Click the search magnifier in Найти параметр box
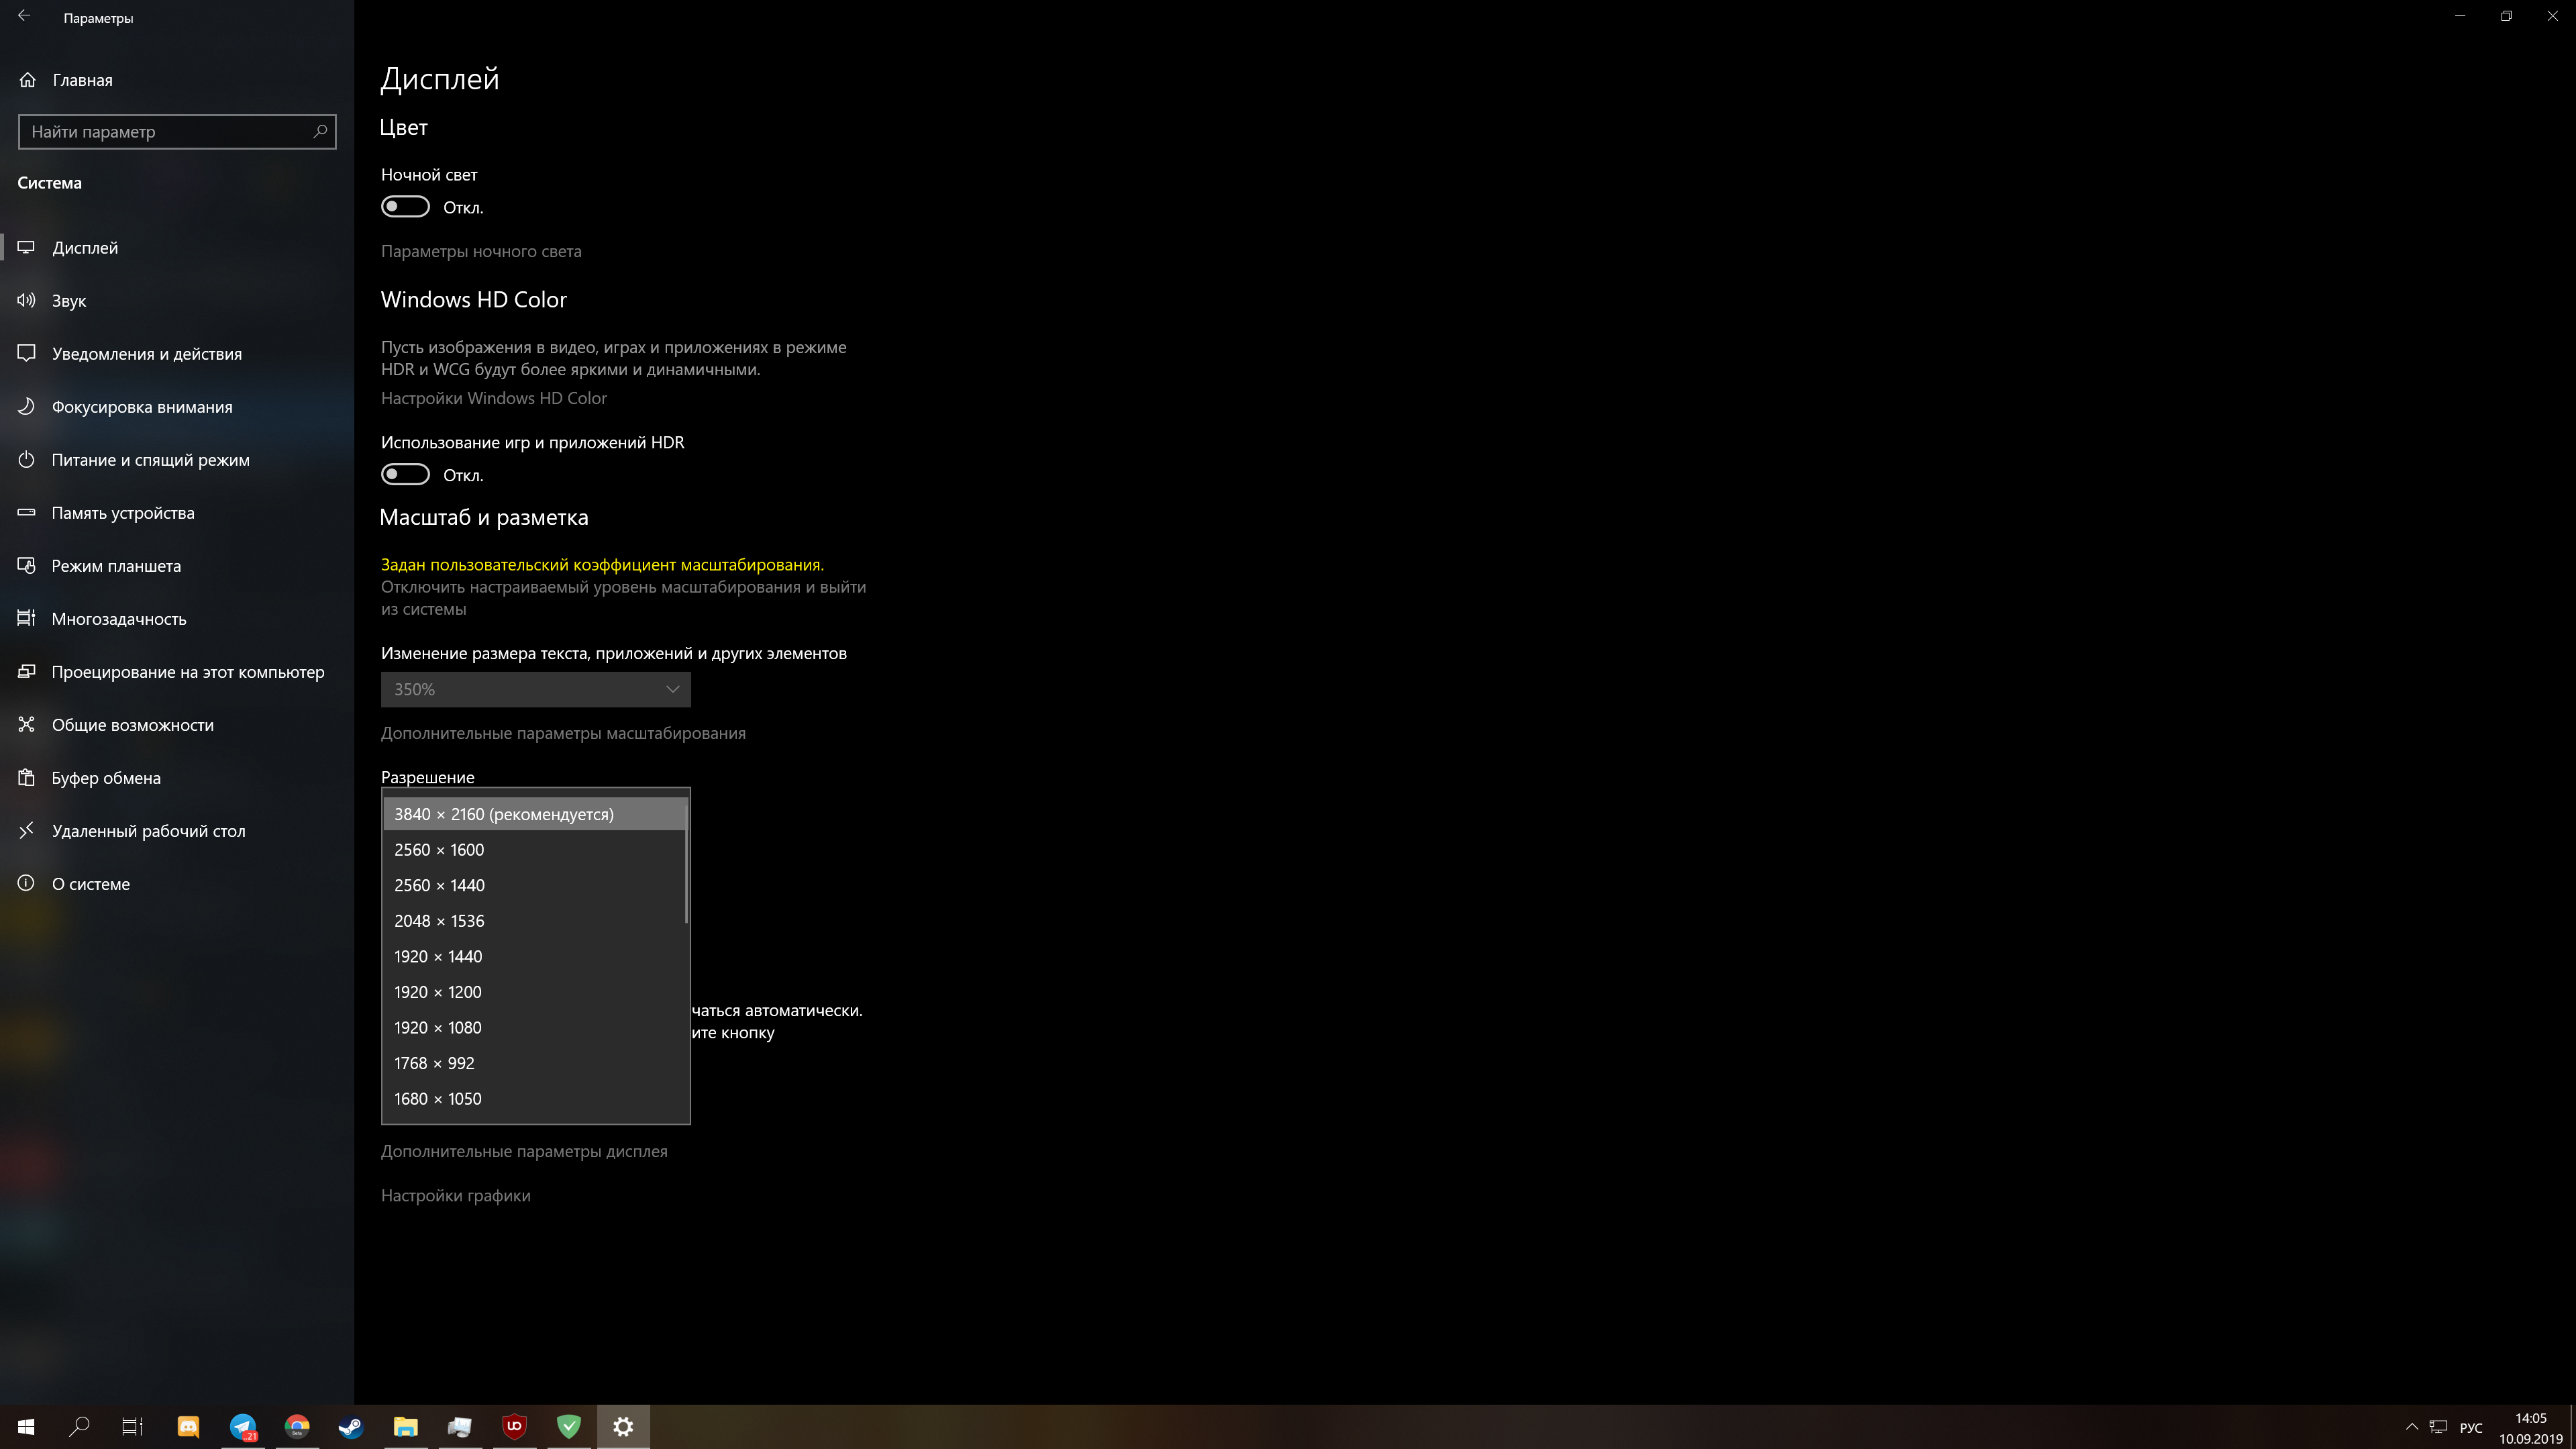Viewport: 2576px width, 1449px height. tap(320, 131)
